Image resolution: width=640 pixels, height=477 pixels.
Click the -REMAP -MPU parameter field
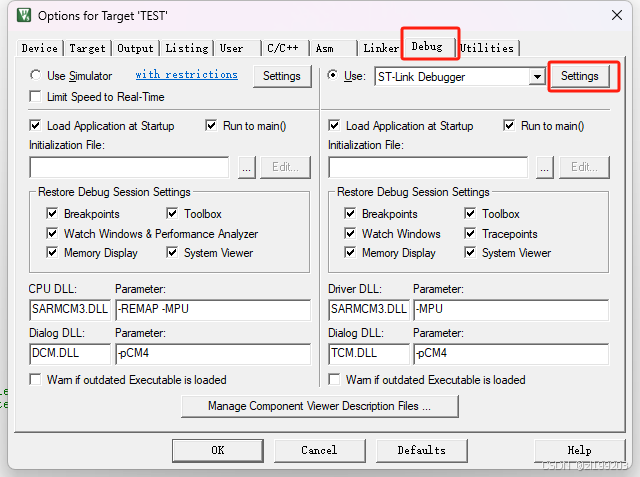tap(213, 309)
